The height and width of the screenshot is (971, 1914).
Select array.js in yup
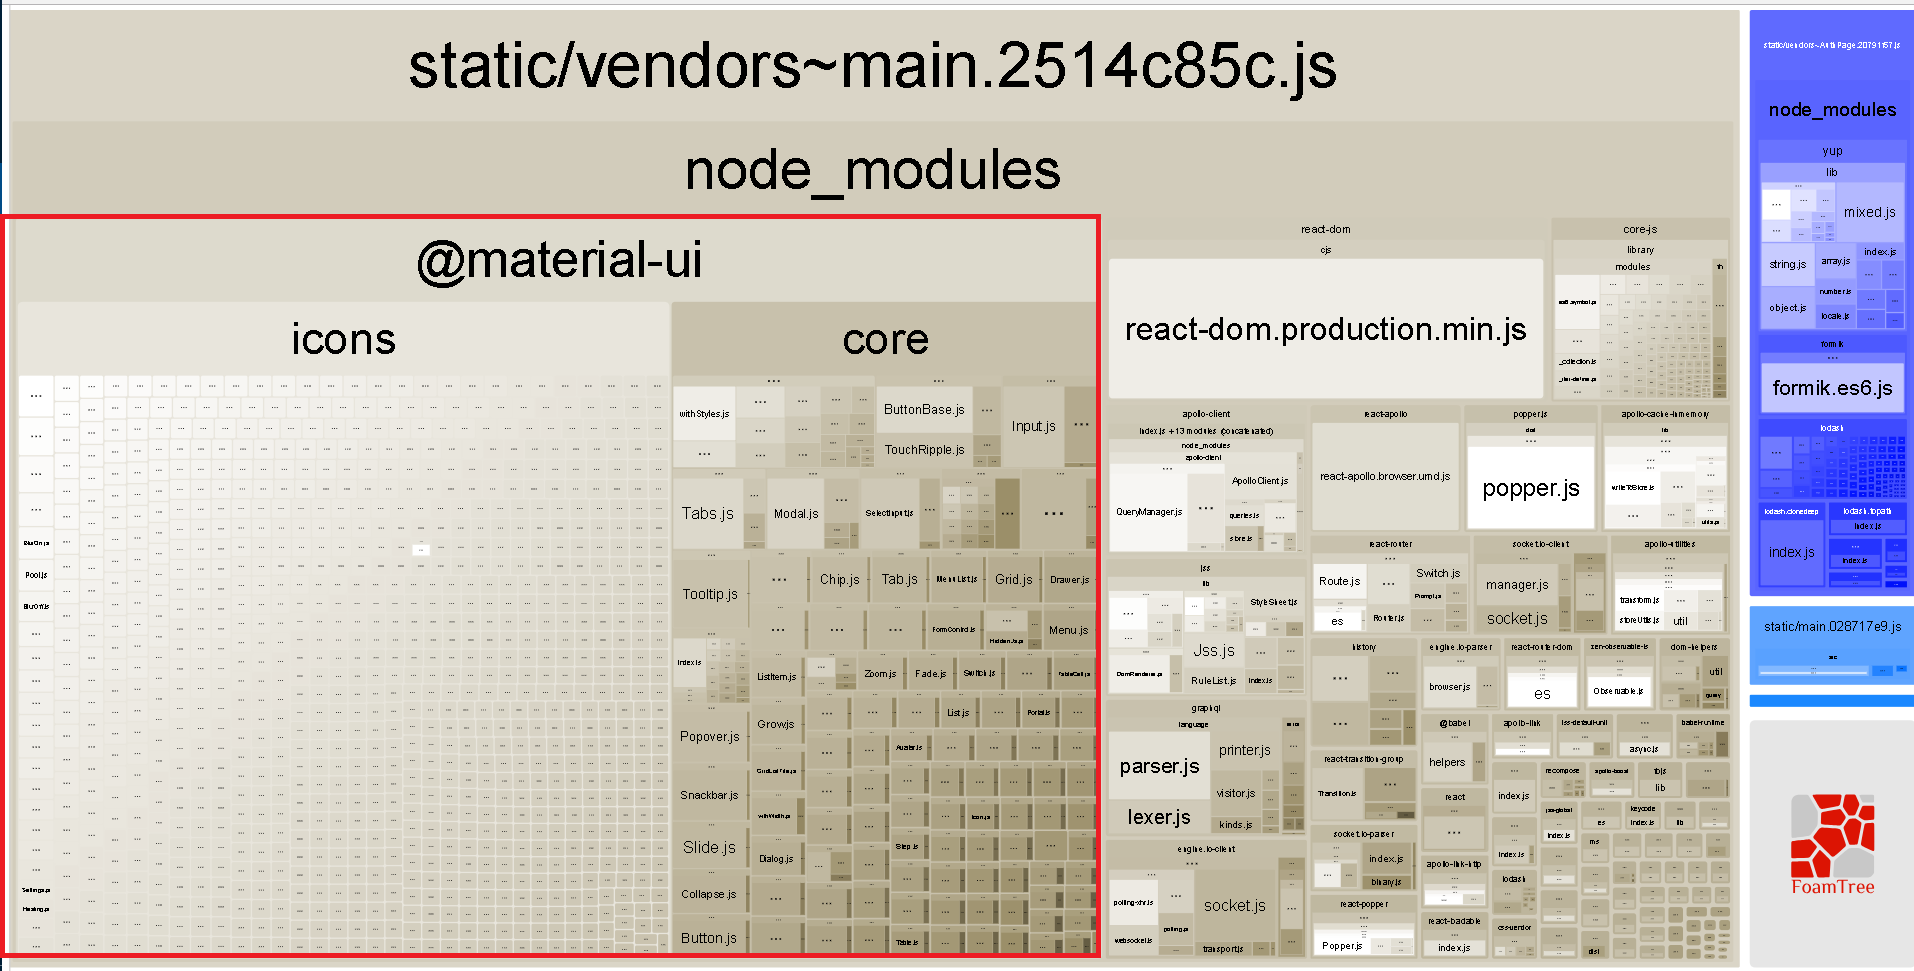[1836, 261]
